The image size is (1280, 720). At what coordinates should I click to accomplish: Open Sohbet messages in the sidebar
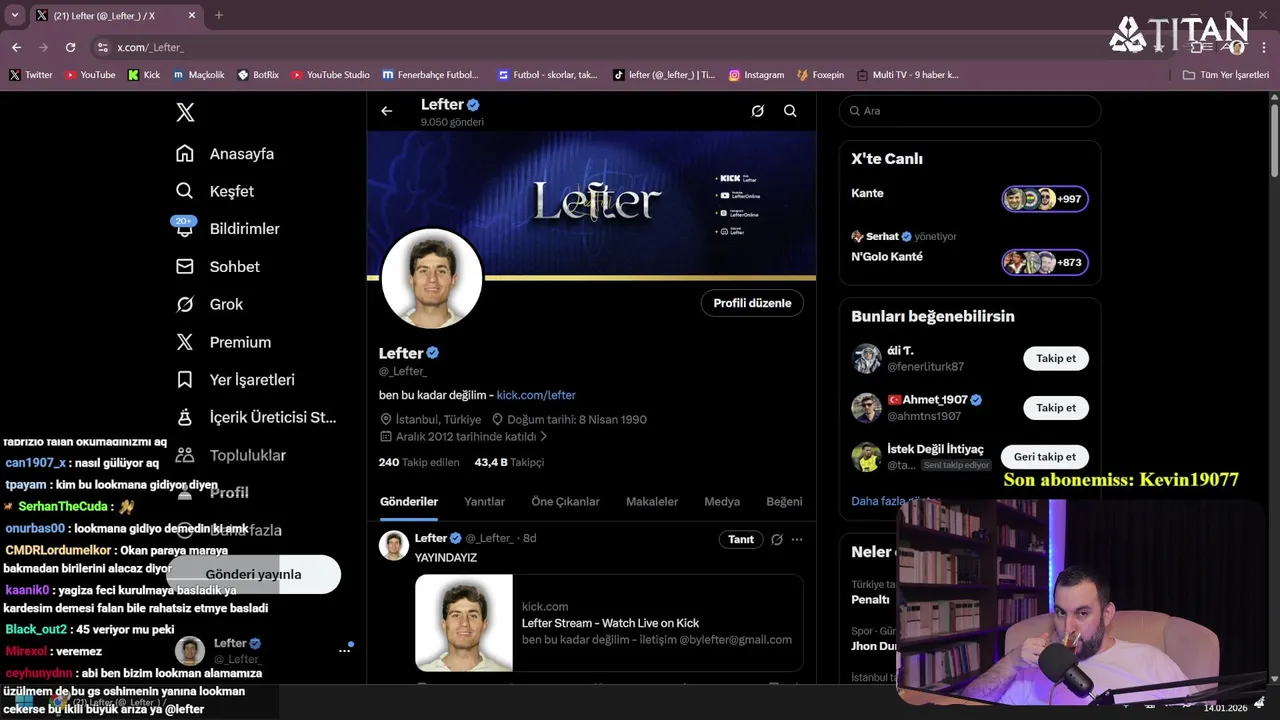pos(217,267)
